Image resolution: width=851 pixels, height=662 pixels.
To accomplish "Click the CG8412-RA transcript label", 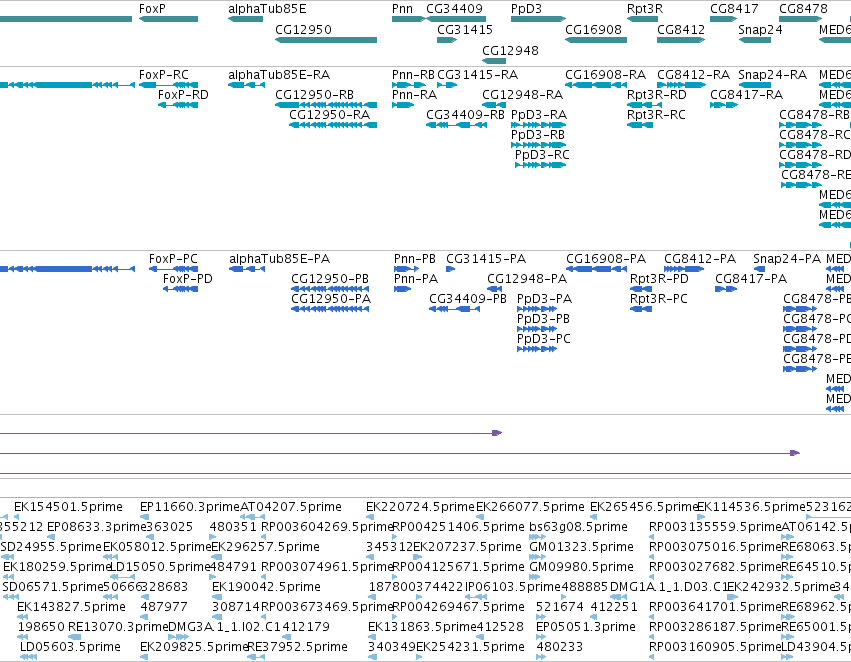I will pos(693,75).
